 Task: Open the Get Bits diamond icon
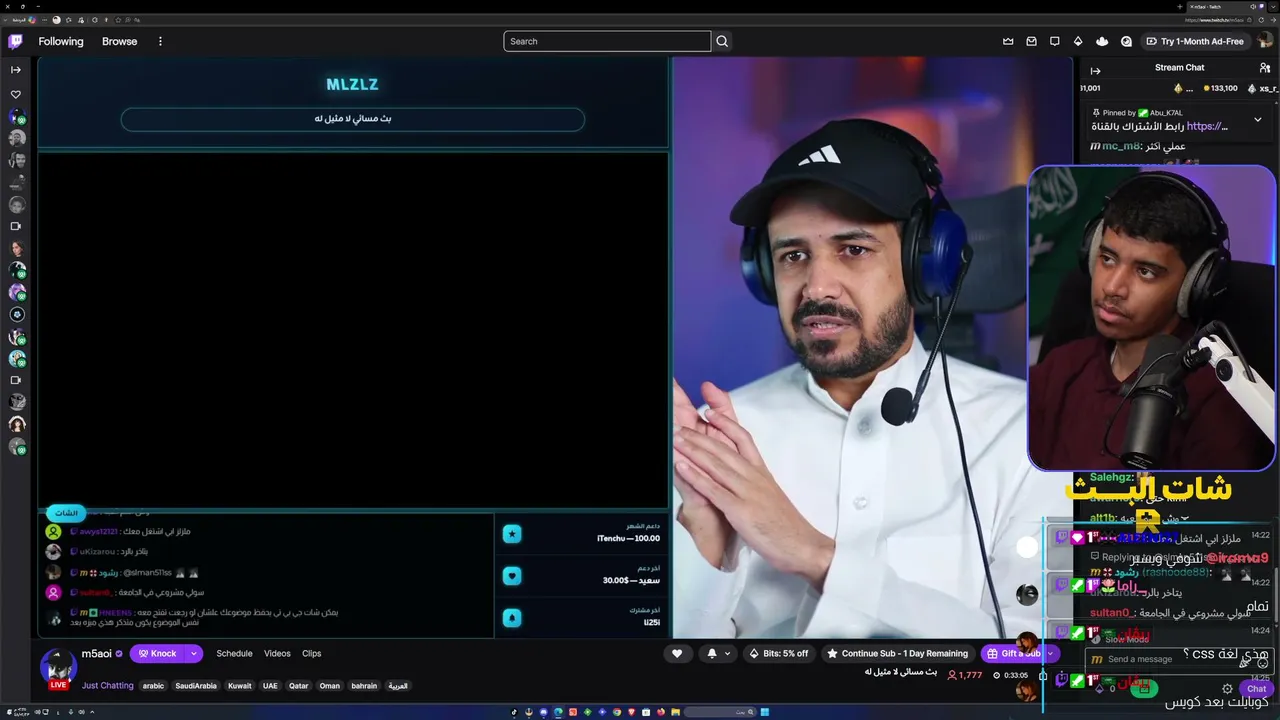[1078, 41]
